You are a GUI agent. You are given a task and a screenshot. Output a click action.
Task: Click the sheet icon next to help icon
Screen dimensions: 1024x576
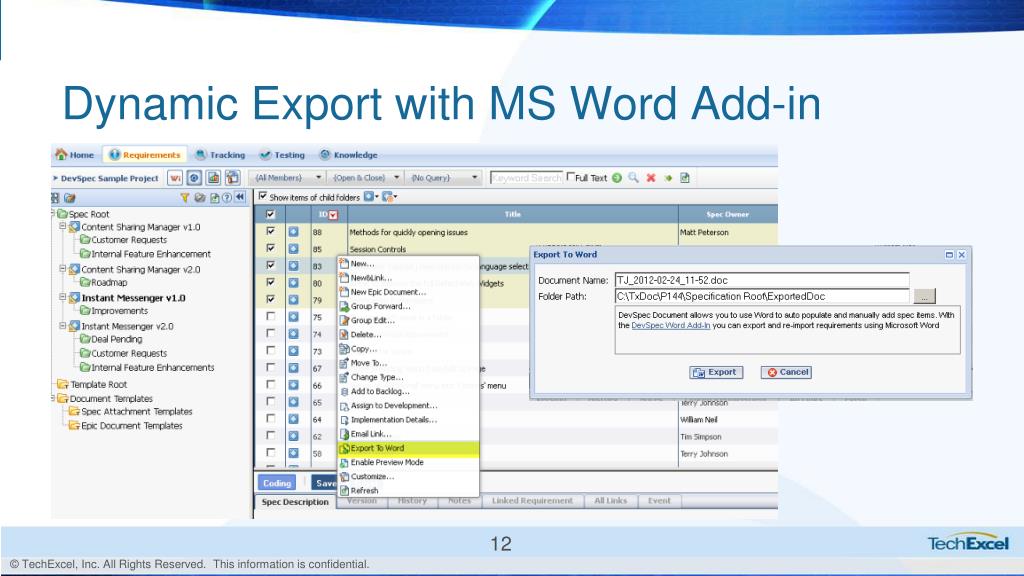214,197
